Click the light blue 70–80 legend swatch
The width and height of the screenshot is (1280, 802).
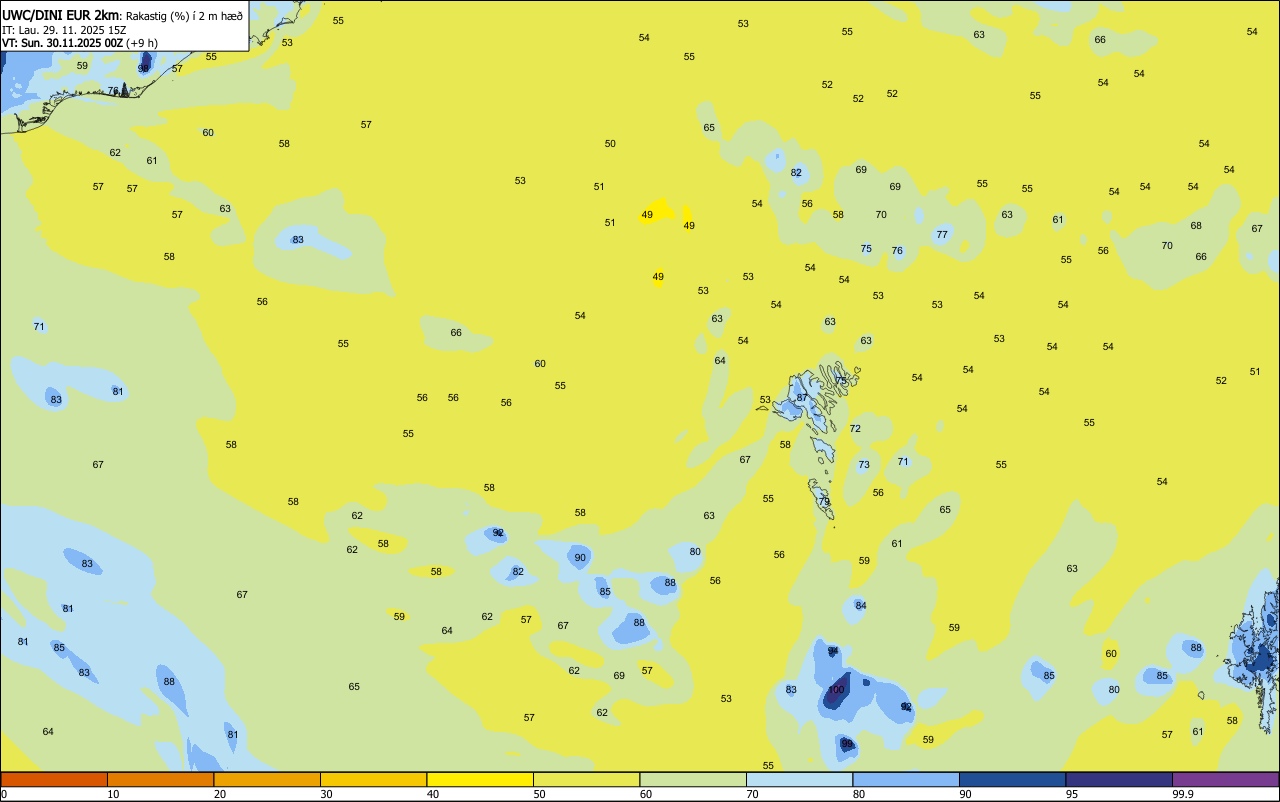799,779
